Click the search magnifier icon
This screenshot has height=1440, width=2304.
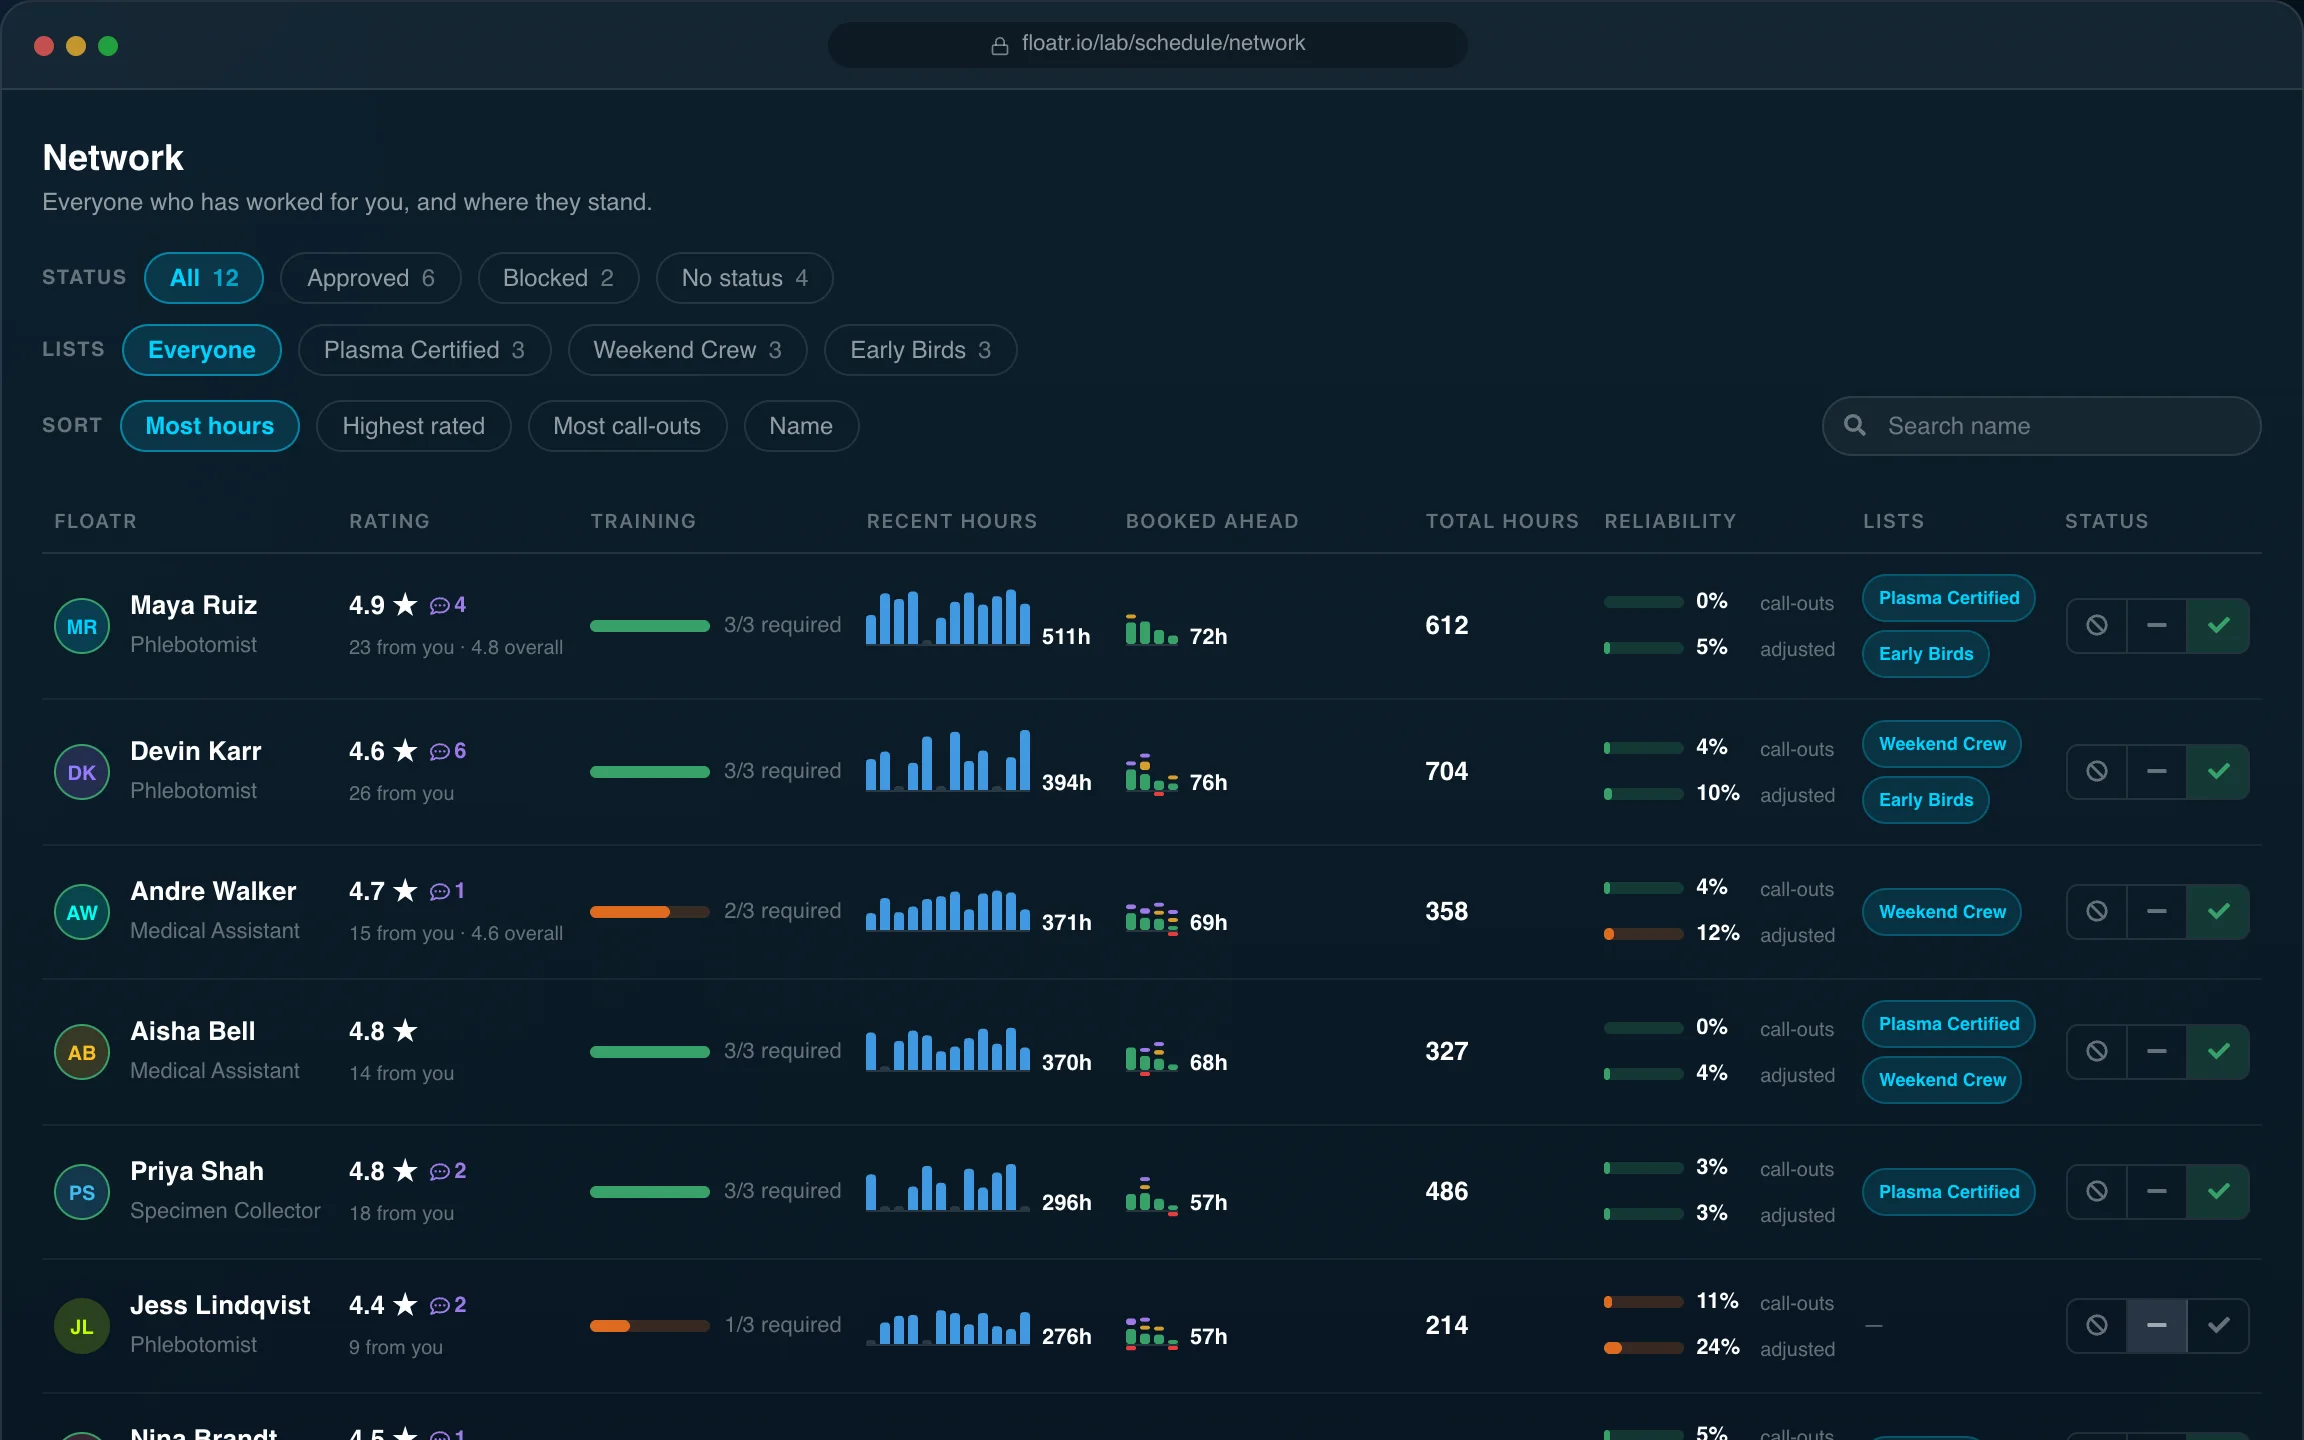tap(1854, 425)
